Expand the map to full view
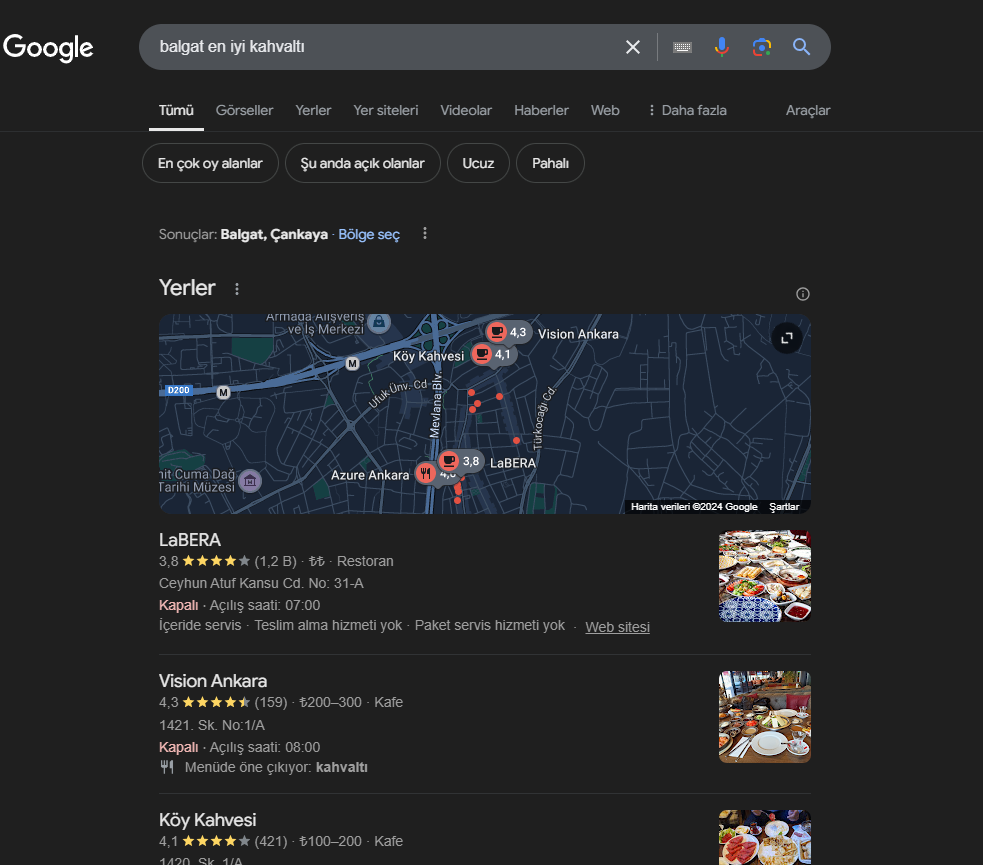 pyautogui.click(x=787, y=338)
